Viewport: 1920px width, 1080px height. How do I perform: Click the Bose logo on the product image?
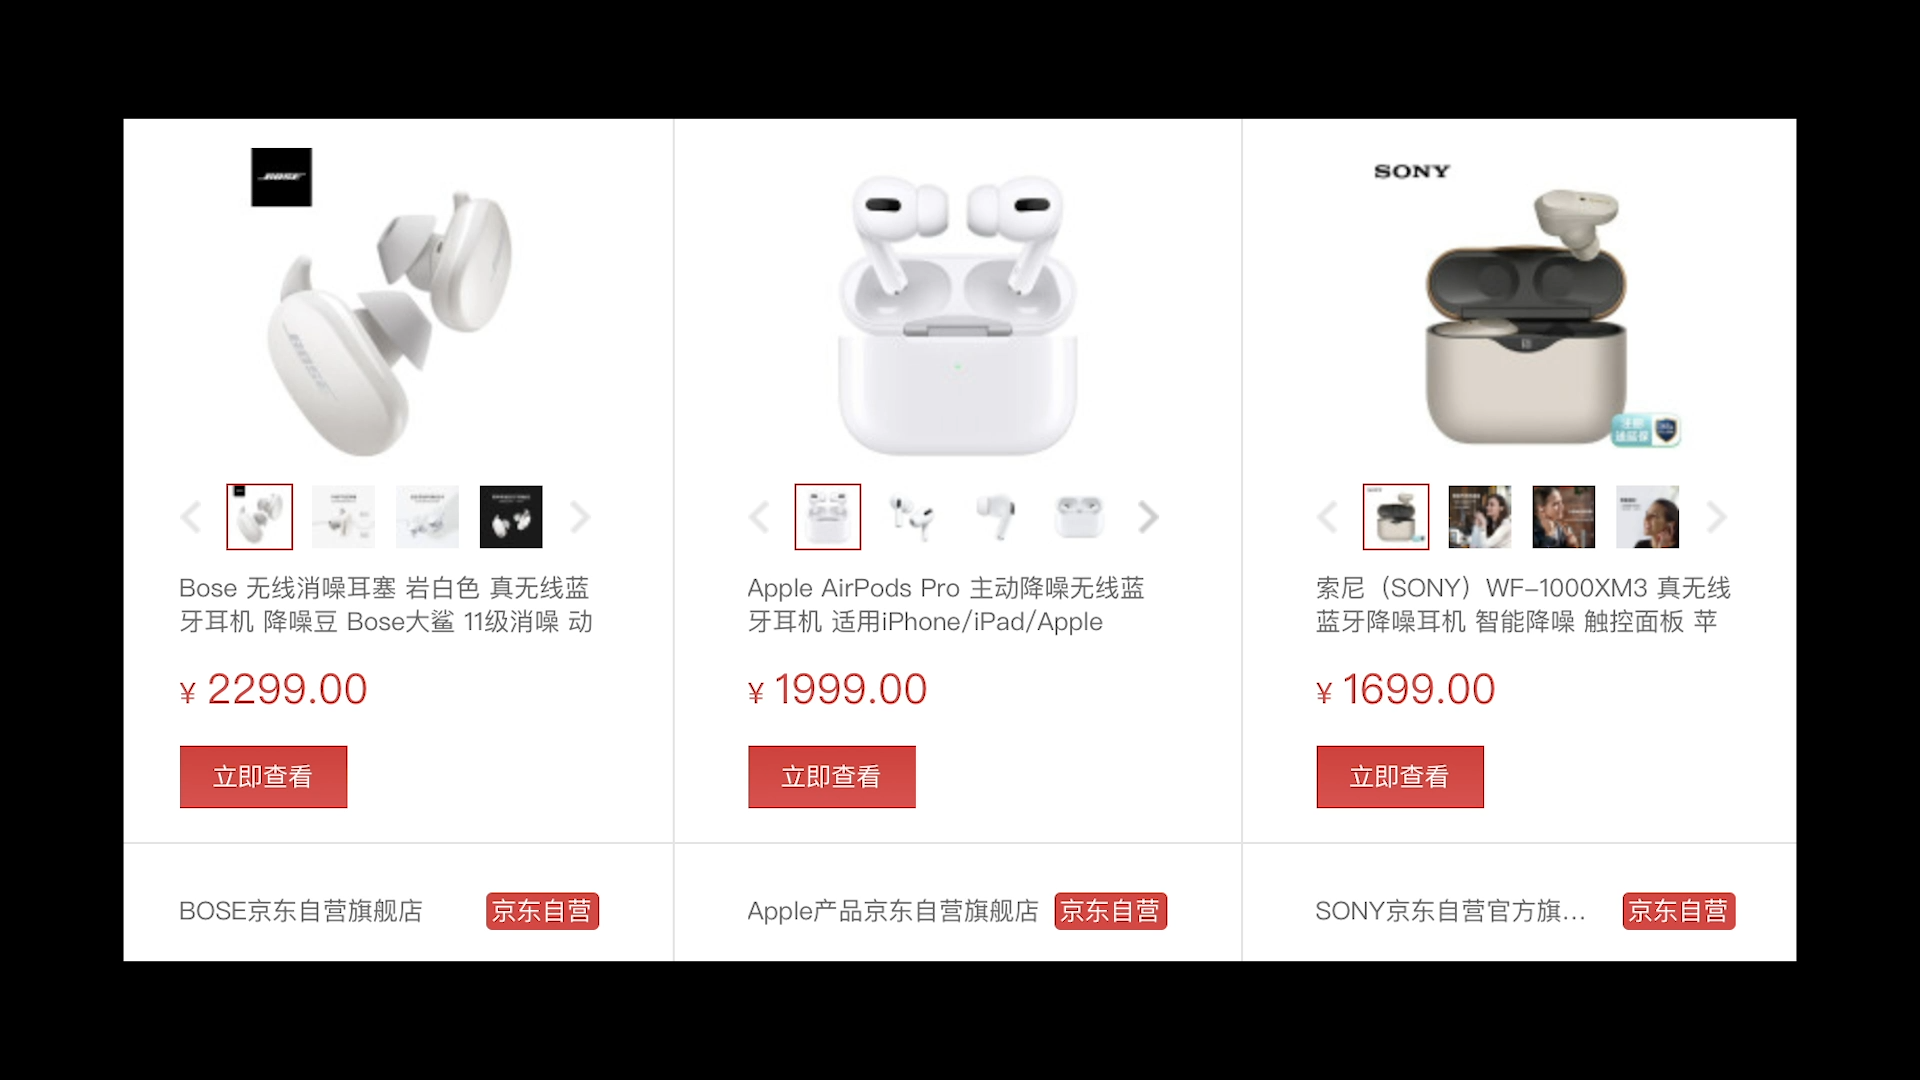coord(281,177)
